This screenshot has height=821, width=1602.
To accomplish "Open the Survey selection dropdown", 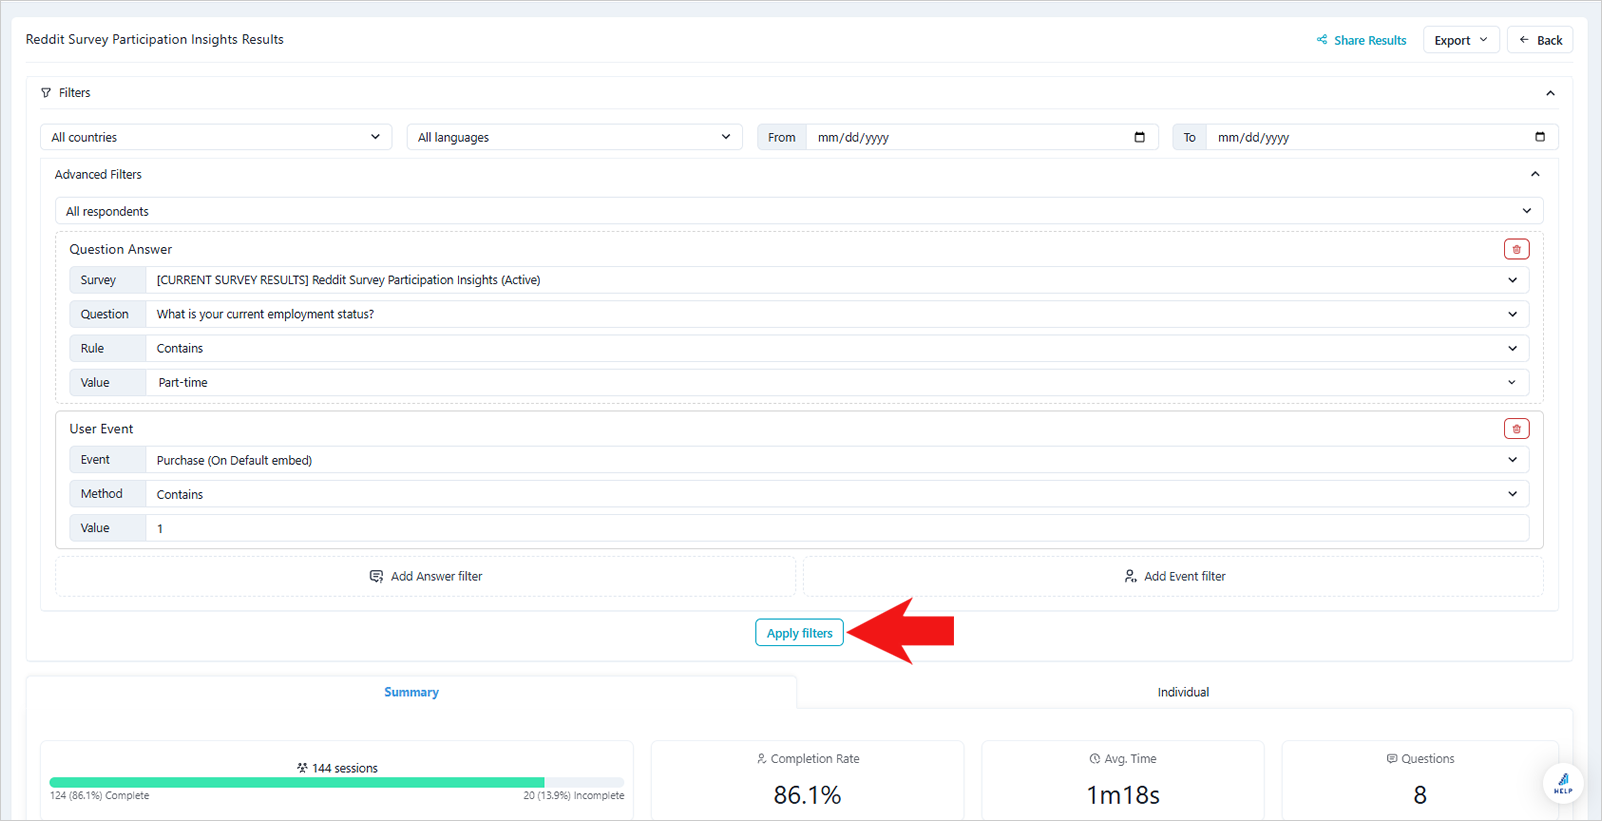I will pos(837,280).
